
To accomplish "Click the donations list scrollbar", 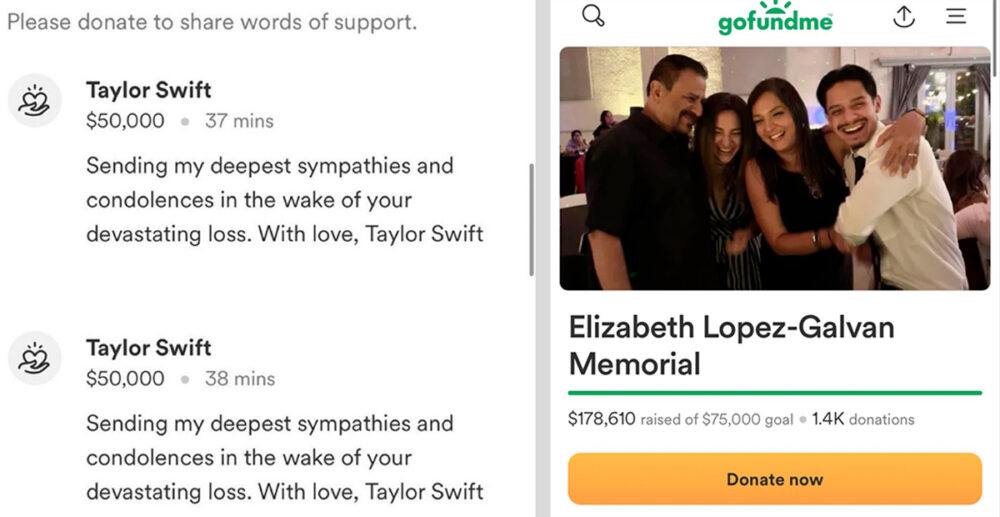I will [x=531, y=220].
